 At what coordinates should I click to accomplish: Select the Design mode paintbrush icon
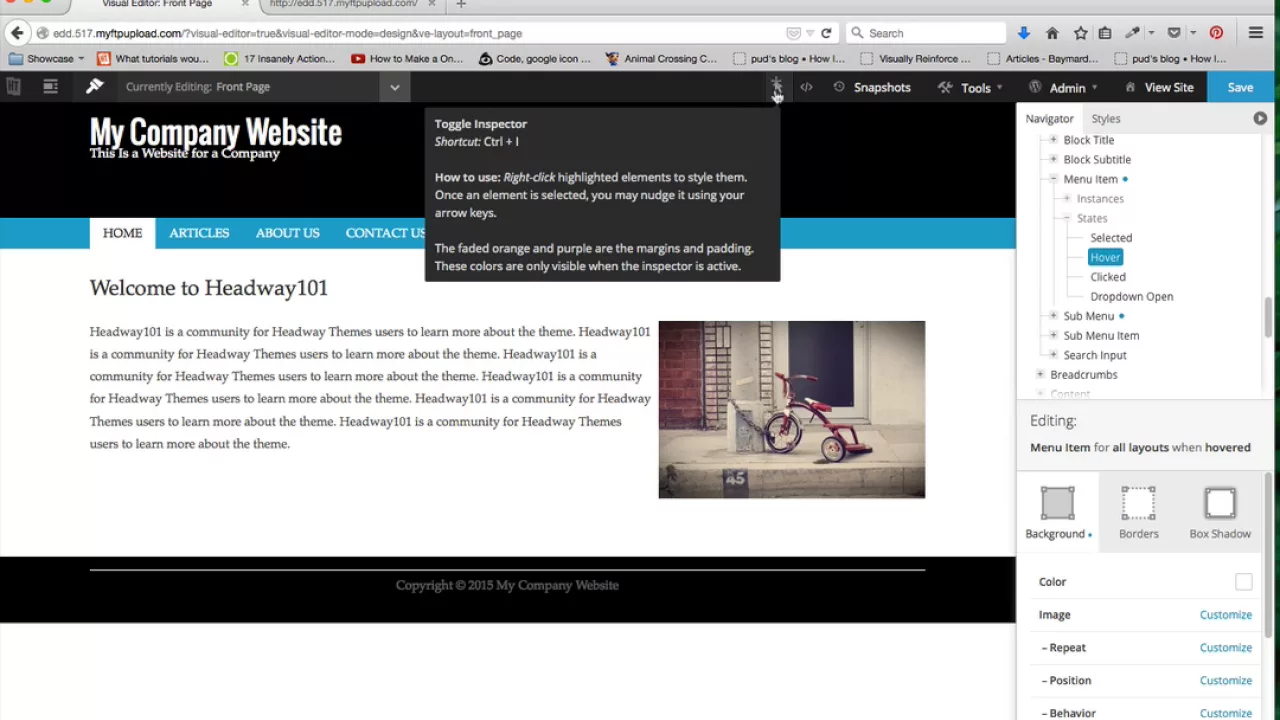tap(94, 87)
